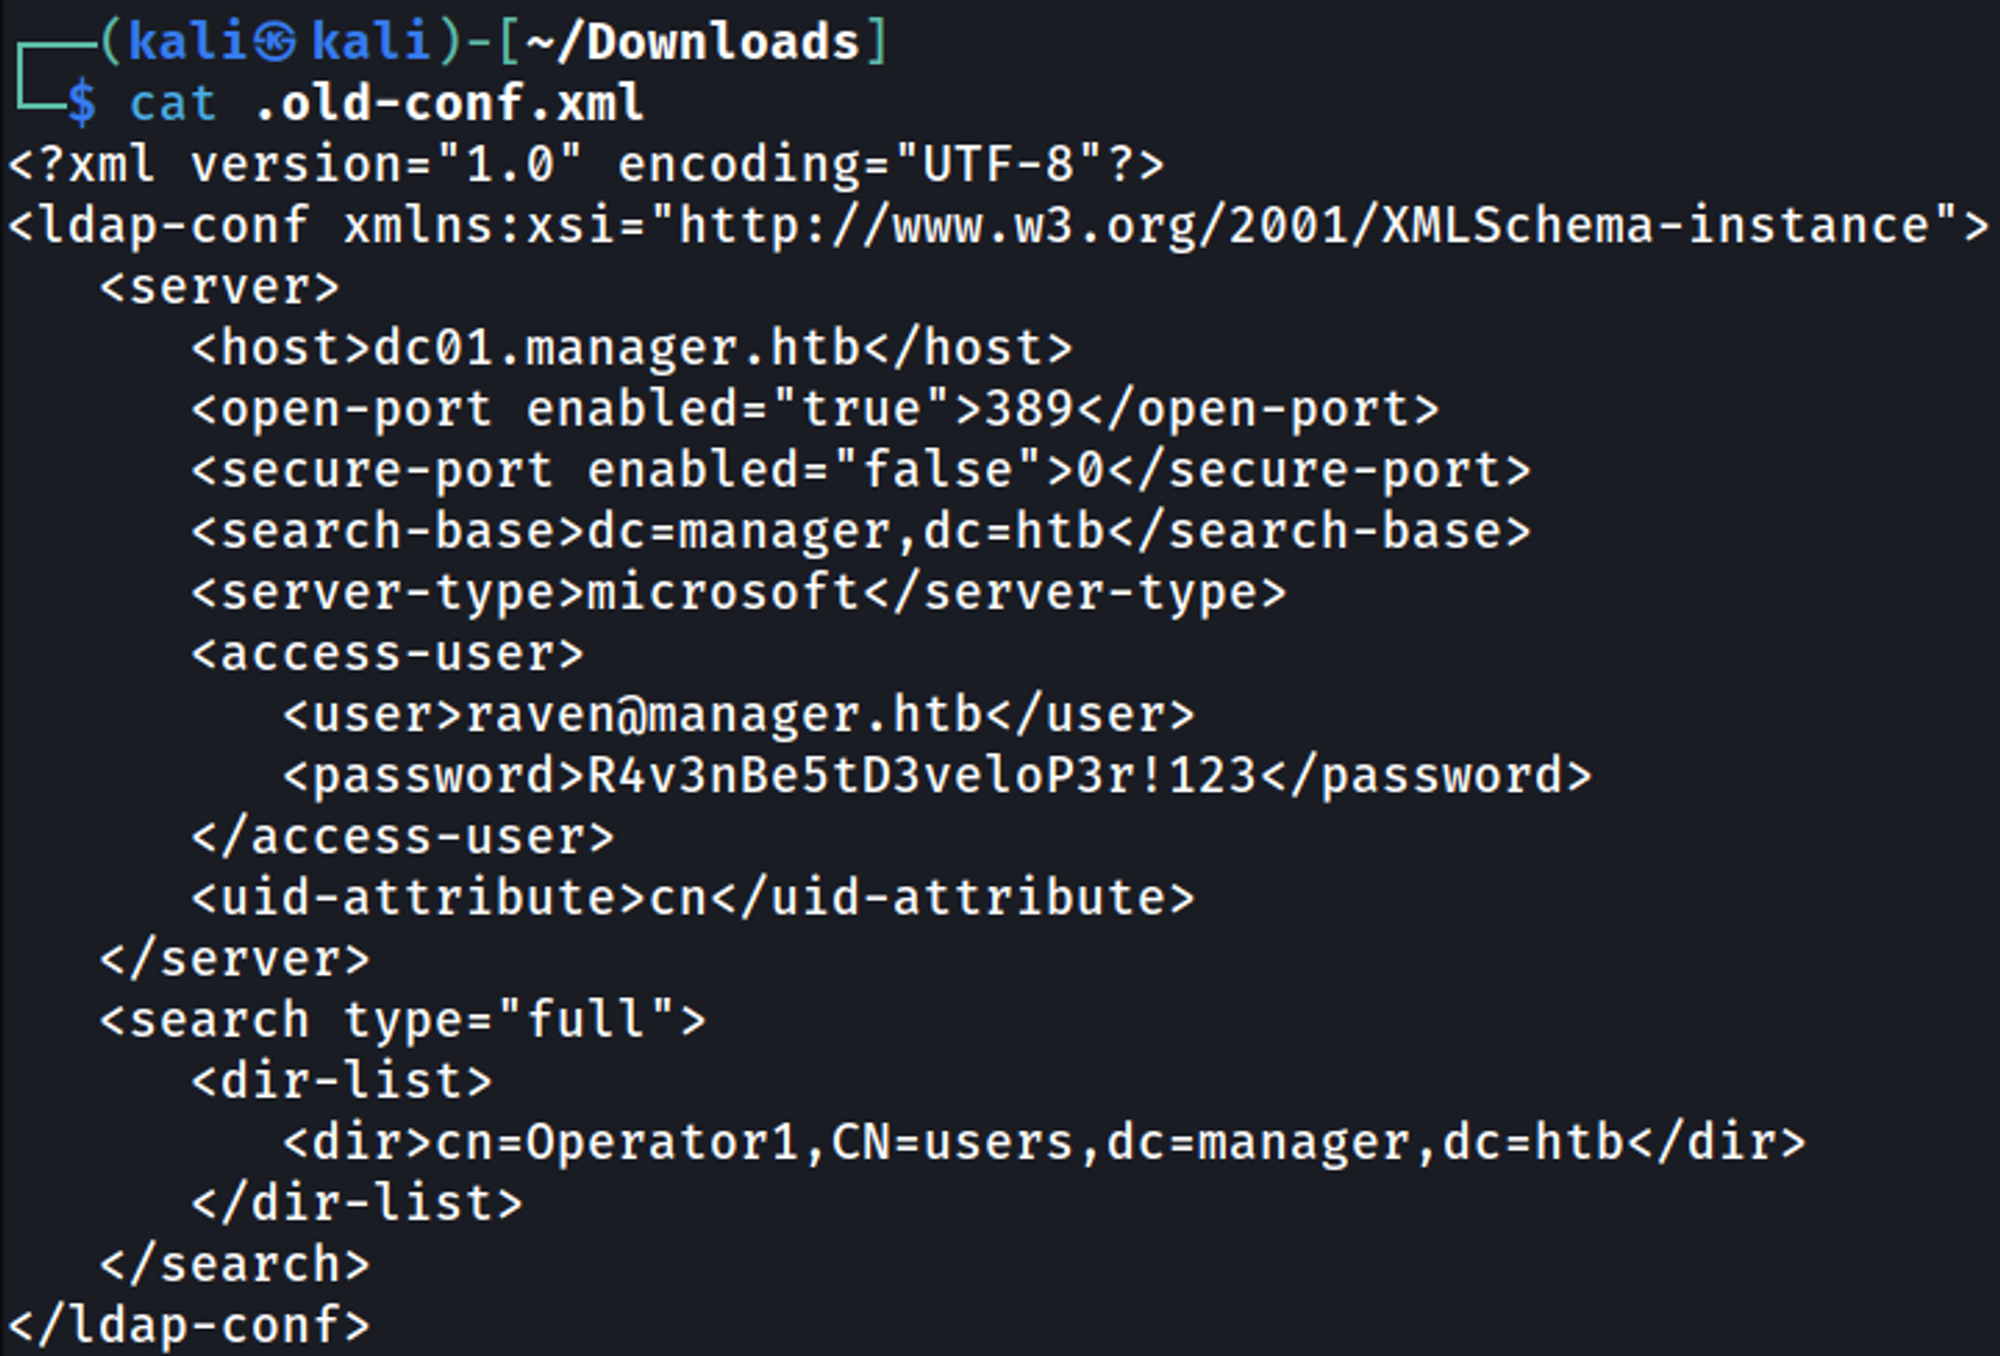Click the dollar sign prompt symbol

point(82,104)
